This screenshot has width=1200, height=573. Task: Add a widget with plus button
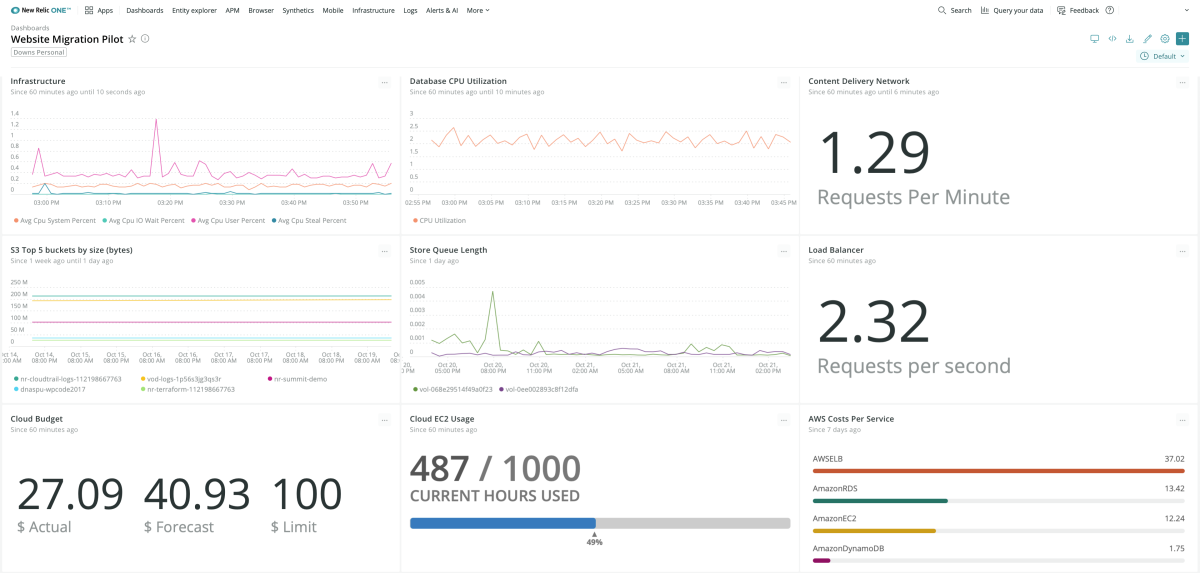click(1182, 39)
